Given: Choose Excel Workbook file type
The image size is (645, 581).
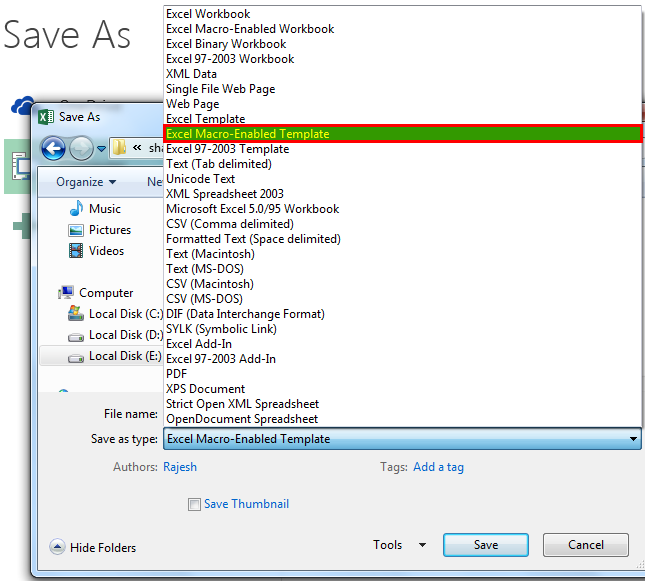Looking at the screenshot, I should [402, 14].
